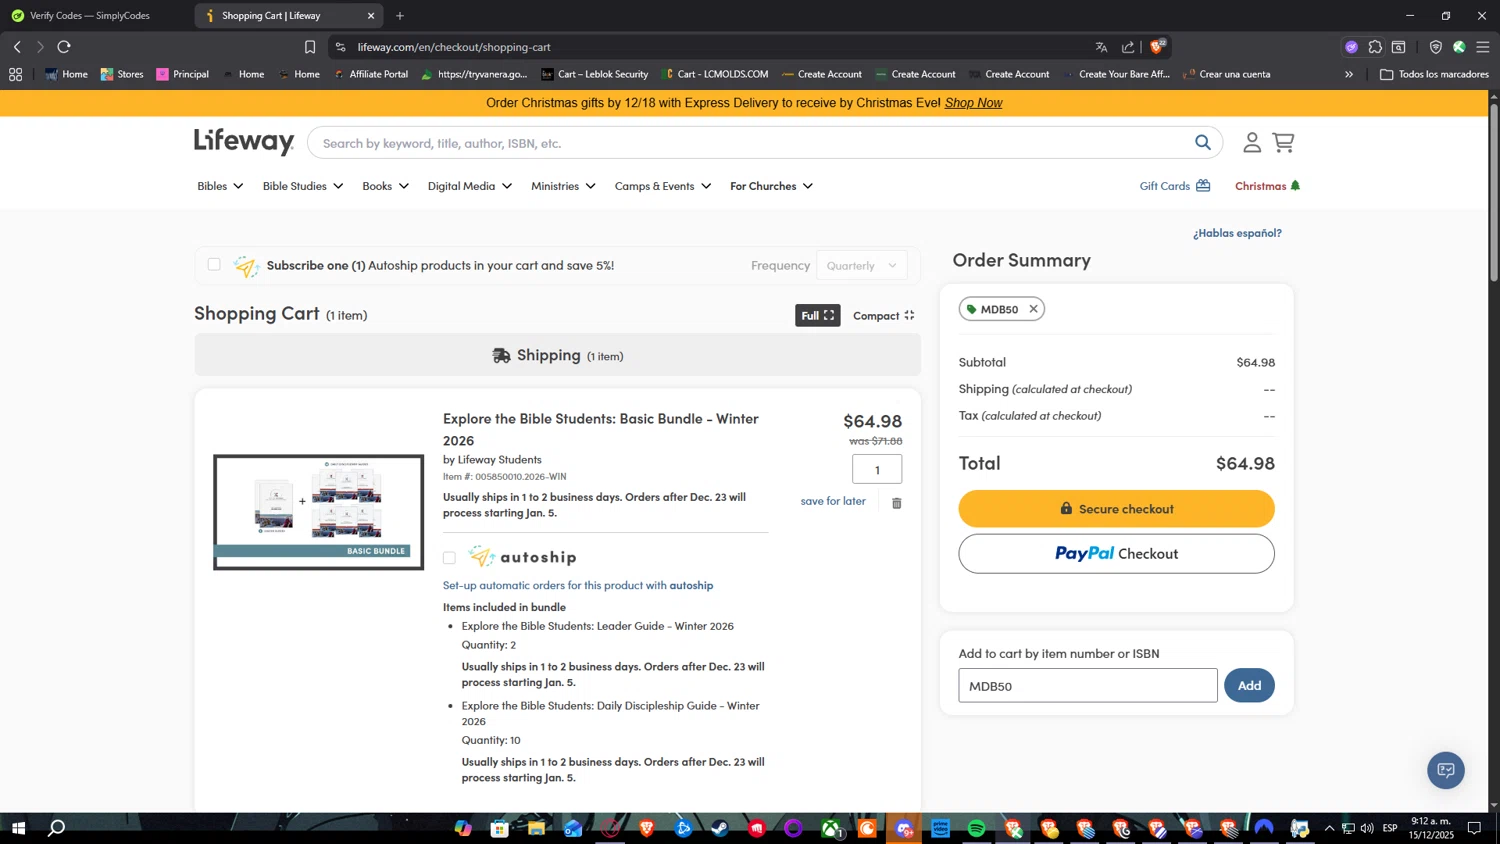Open the apps grid icon in bookmarks bar

click(x=15, y=74)
